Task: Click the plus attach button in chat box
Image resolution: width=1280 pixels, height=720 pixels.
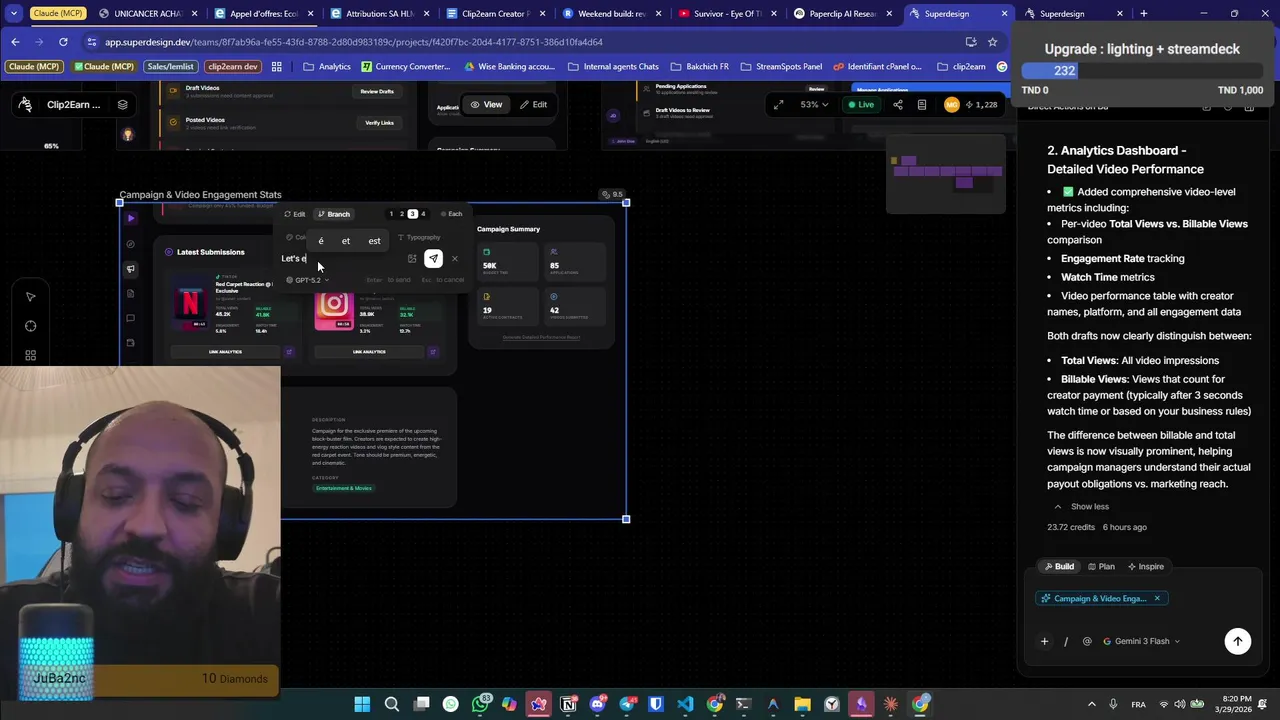Action: point(1044,642)
